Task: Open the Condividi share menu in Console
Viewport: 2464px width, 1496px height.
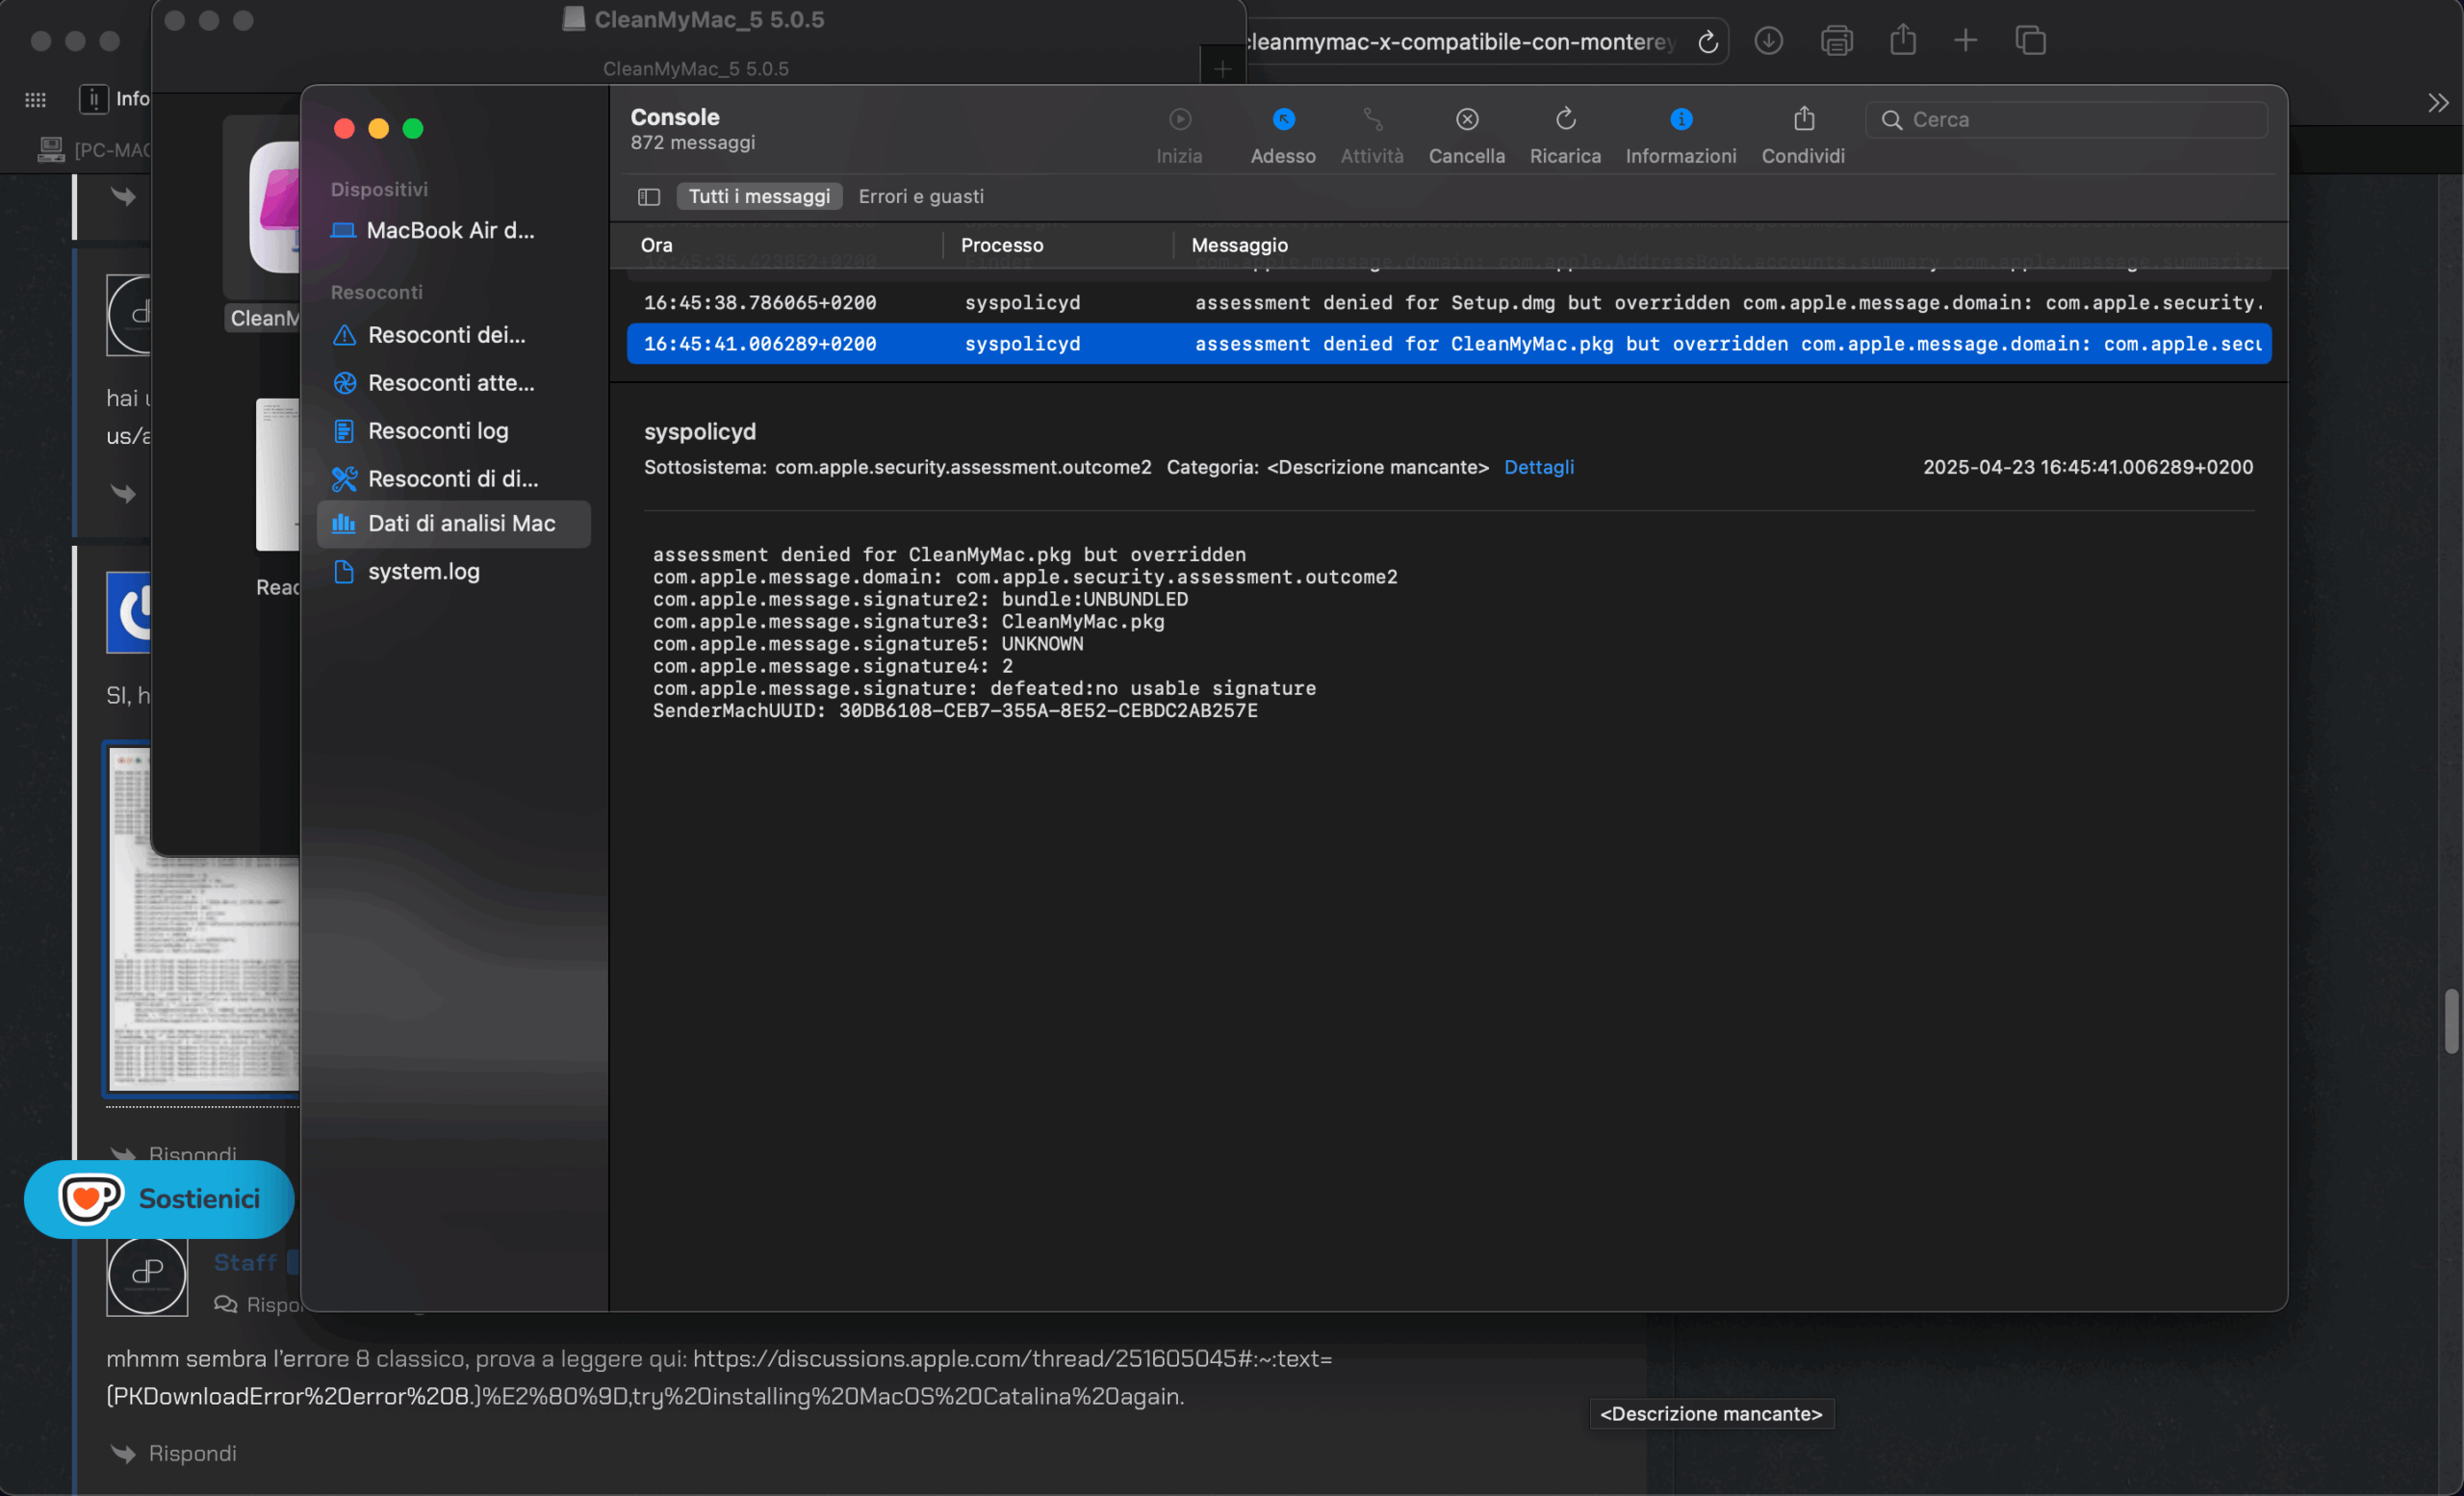Action: pos(1804,119)
